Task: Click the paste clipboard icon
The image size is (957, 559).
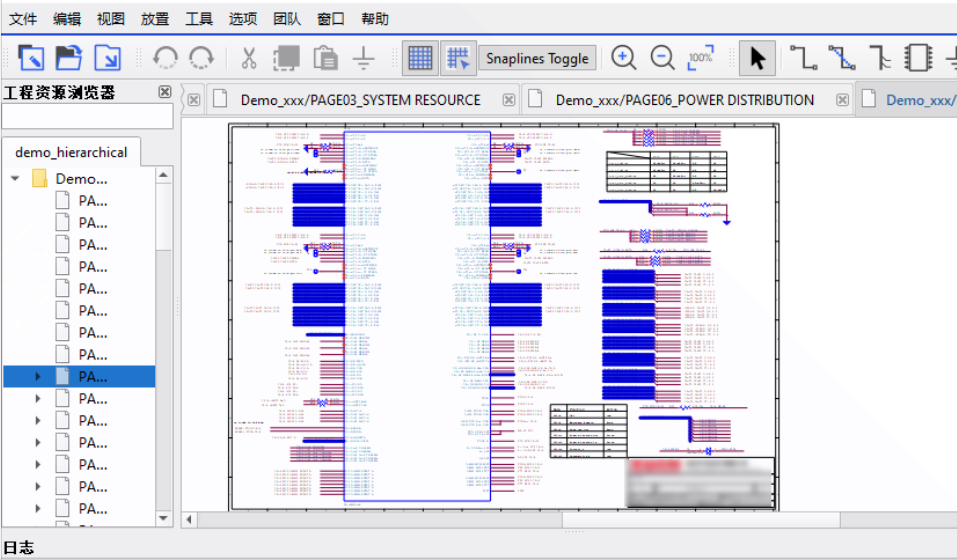Action: coord(325,58)
